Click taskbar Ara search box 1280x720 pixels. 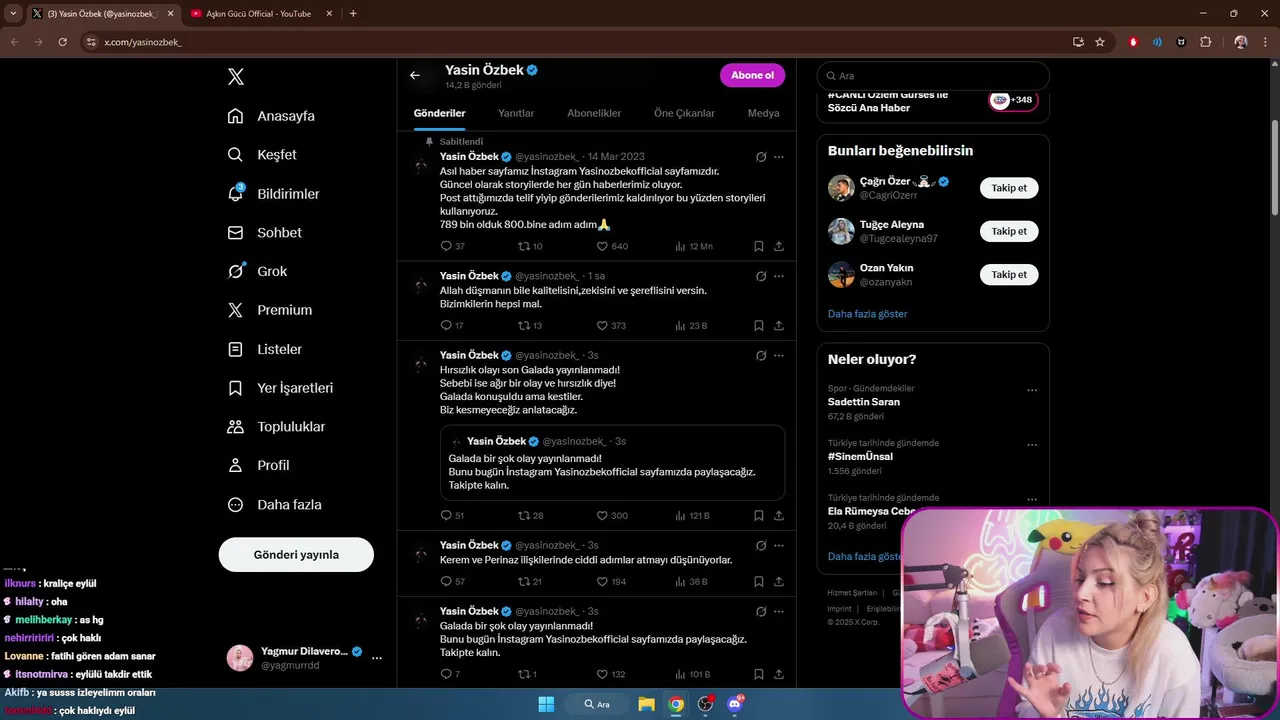point(598,704)
